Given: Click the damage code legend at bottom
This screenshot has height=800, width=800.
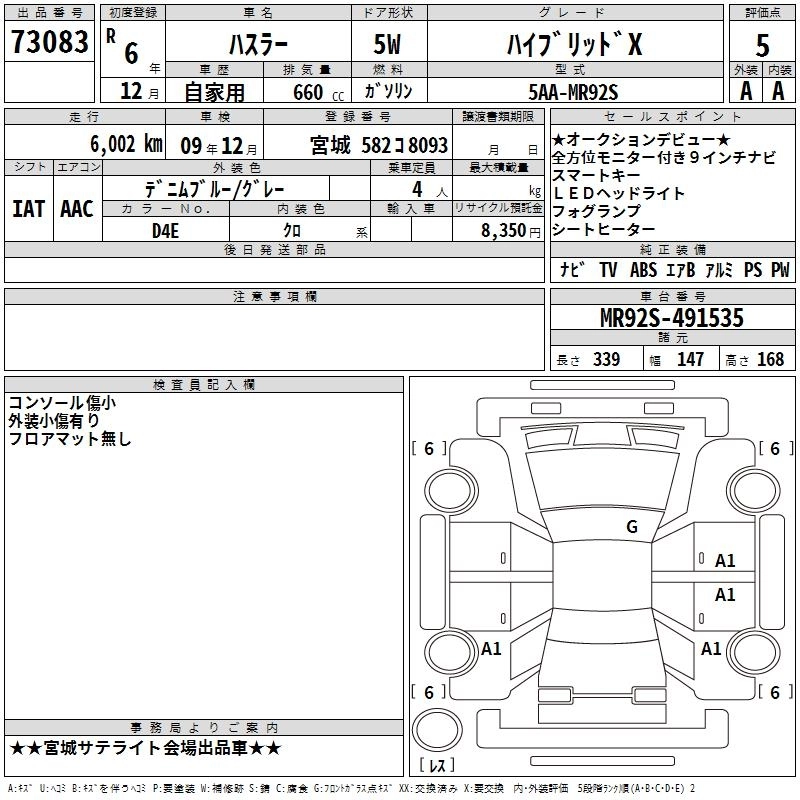Looking at the screenshot, I should point(352,789).
